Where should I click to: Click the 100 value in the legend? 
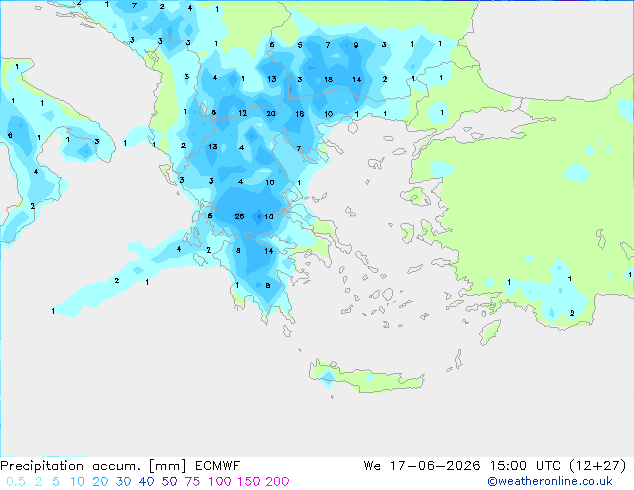click(220, 482)
